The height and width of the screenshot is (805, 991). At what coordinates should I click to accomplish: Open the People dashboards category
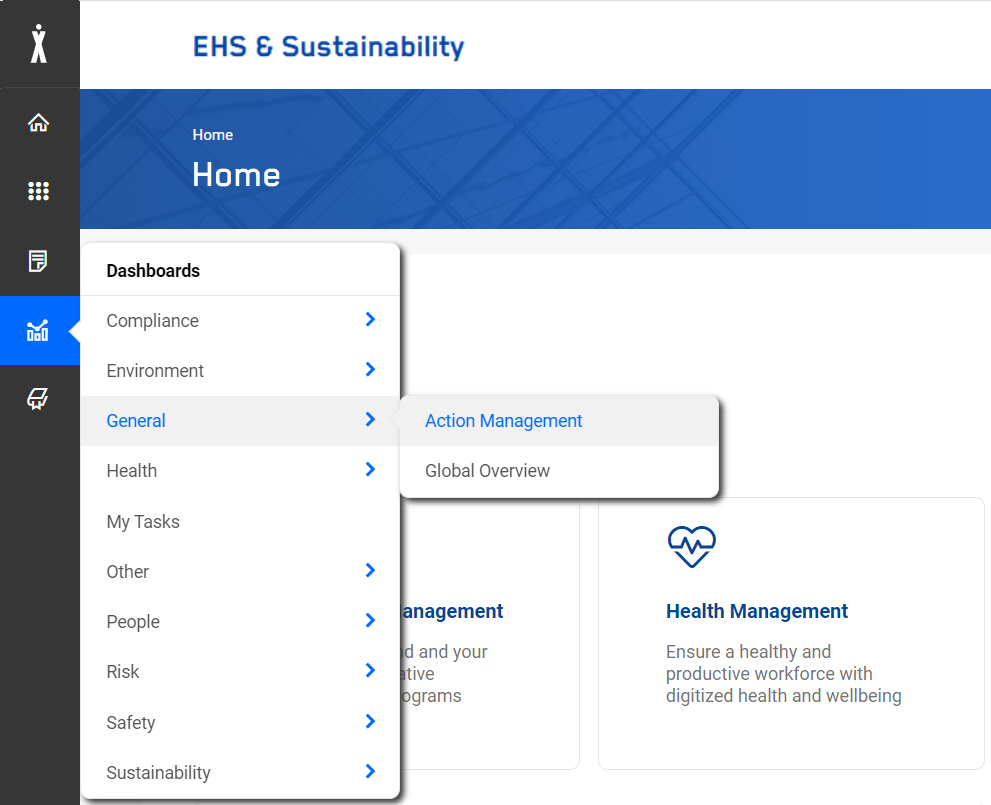point(133,622)
